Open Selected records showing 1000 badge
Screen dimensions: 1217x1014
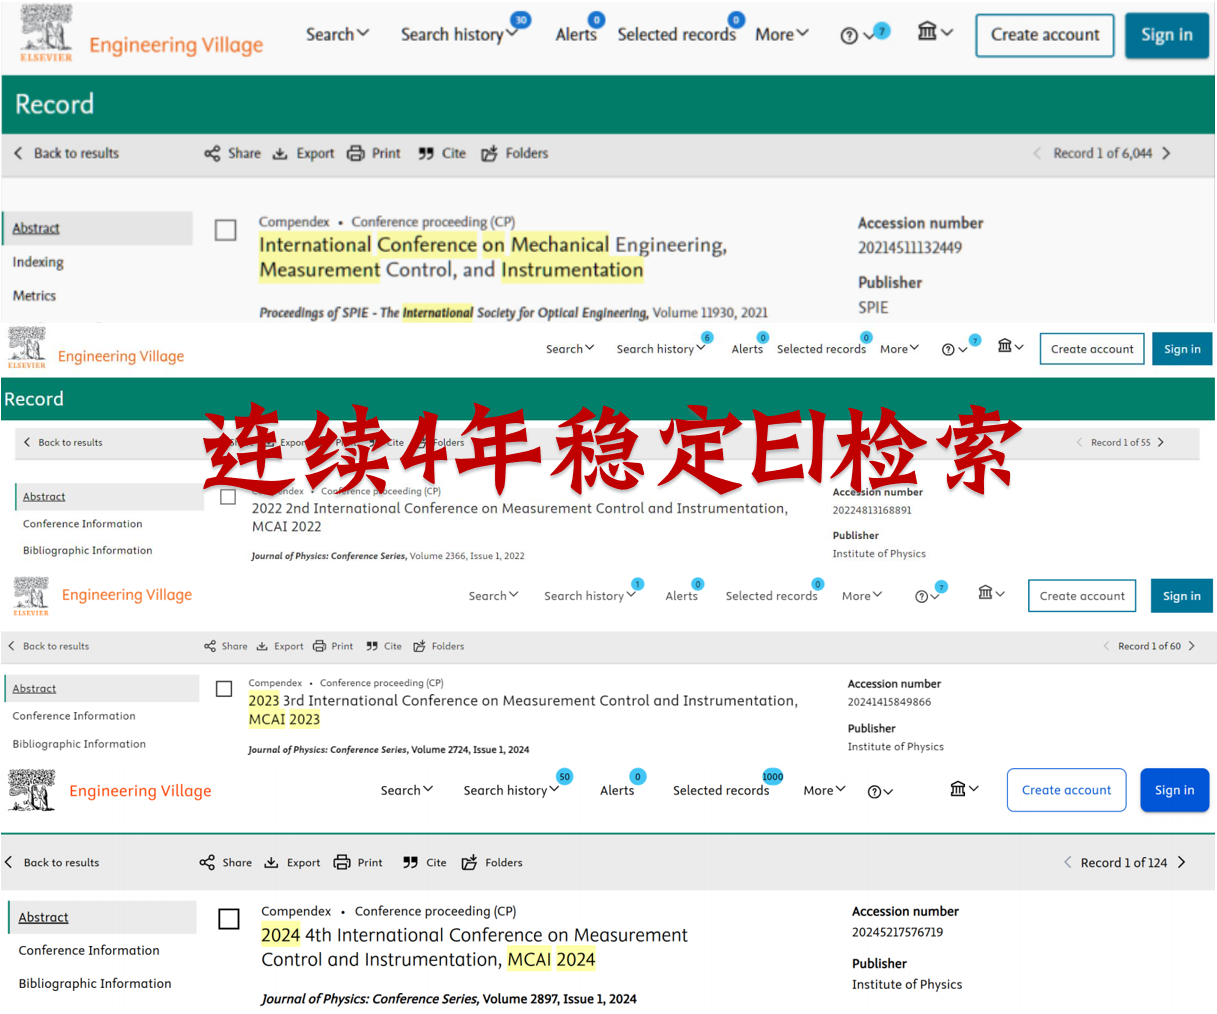[721, 790]
